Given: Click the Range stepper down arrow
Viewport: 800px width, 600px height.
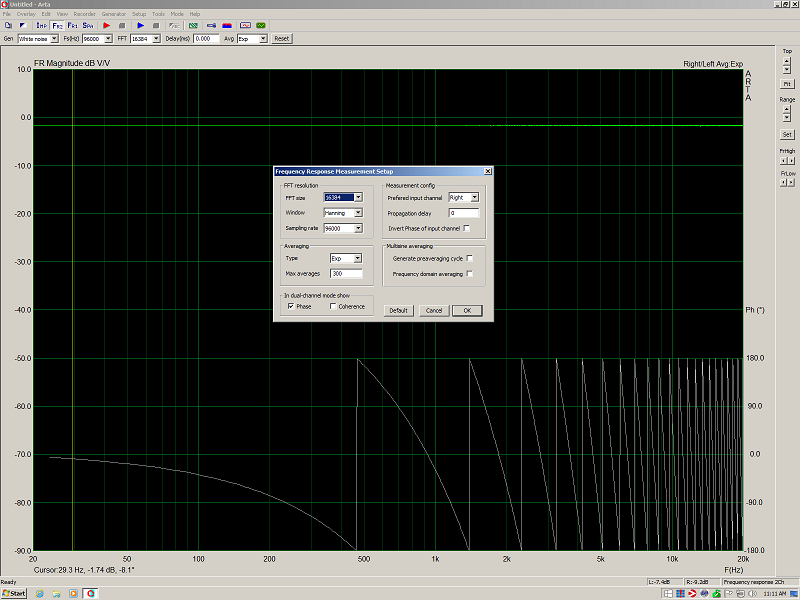Looking at the screenshot, I should (x=787, y=118).
